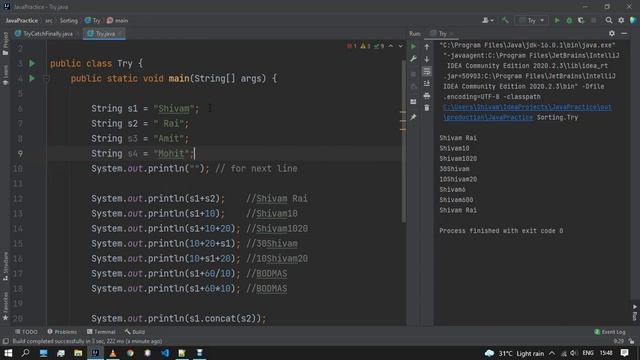Open File Explorer from the taskbar
The height and width of the screenshot is (360, 640).
pos(78,353)
